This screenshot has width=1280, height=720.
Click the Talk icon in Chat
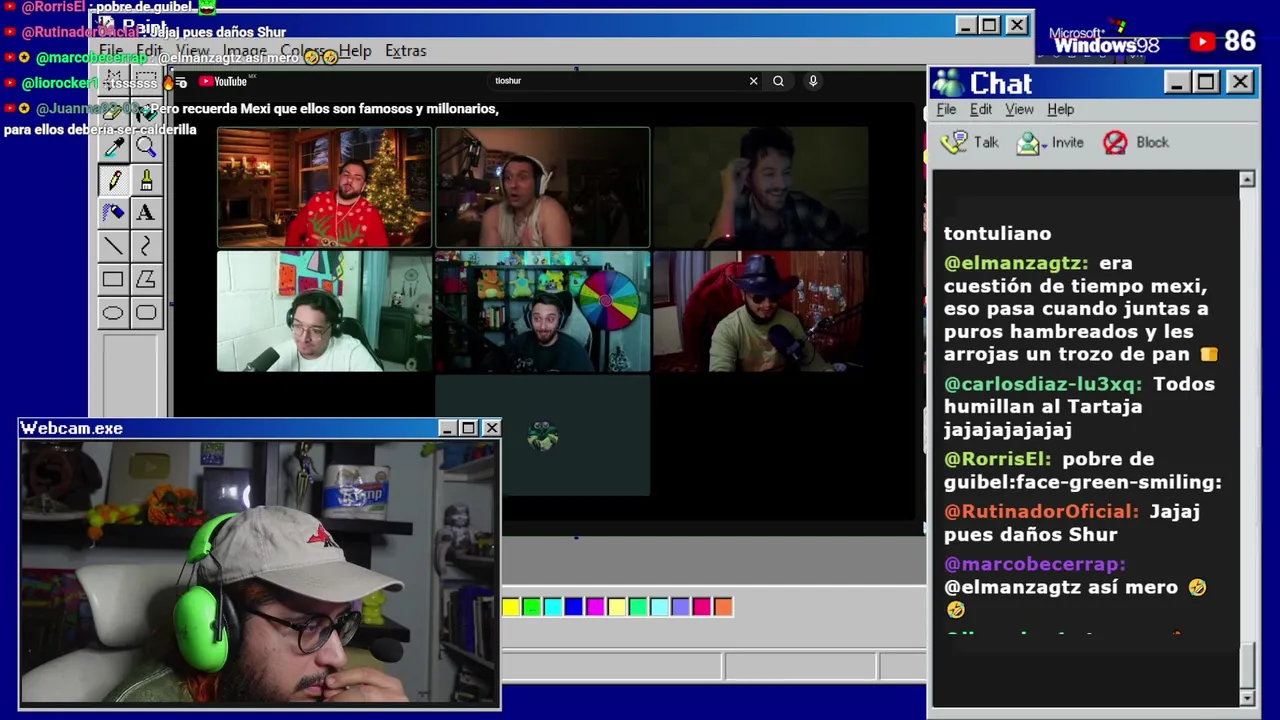click(x=955, y=142)
